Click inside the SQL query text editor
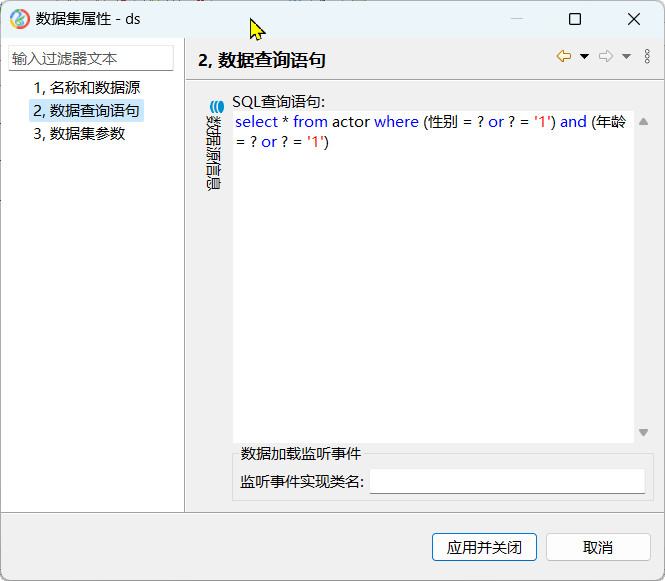This screenshot has height=581, width=665. point(433,277)
